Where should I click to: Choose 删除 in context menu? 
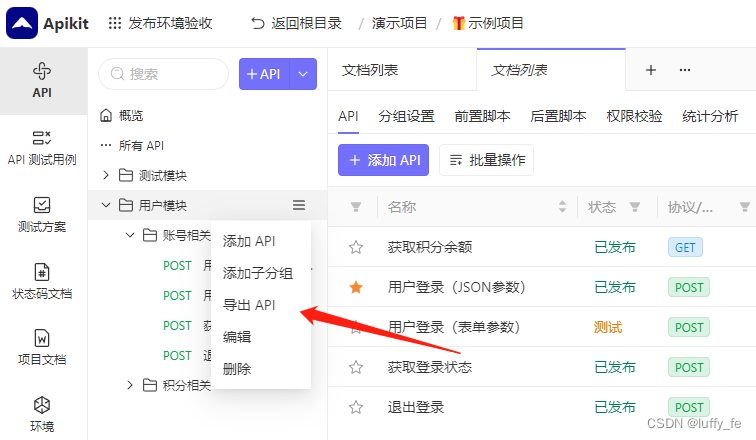pyautogui.click(x=261, y=369)
